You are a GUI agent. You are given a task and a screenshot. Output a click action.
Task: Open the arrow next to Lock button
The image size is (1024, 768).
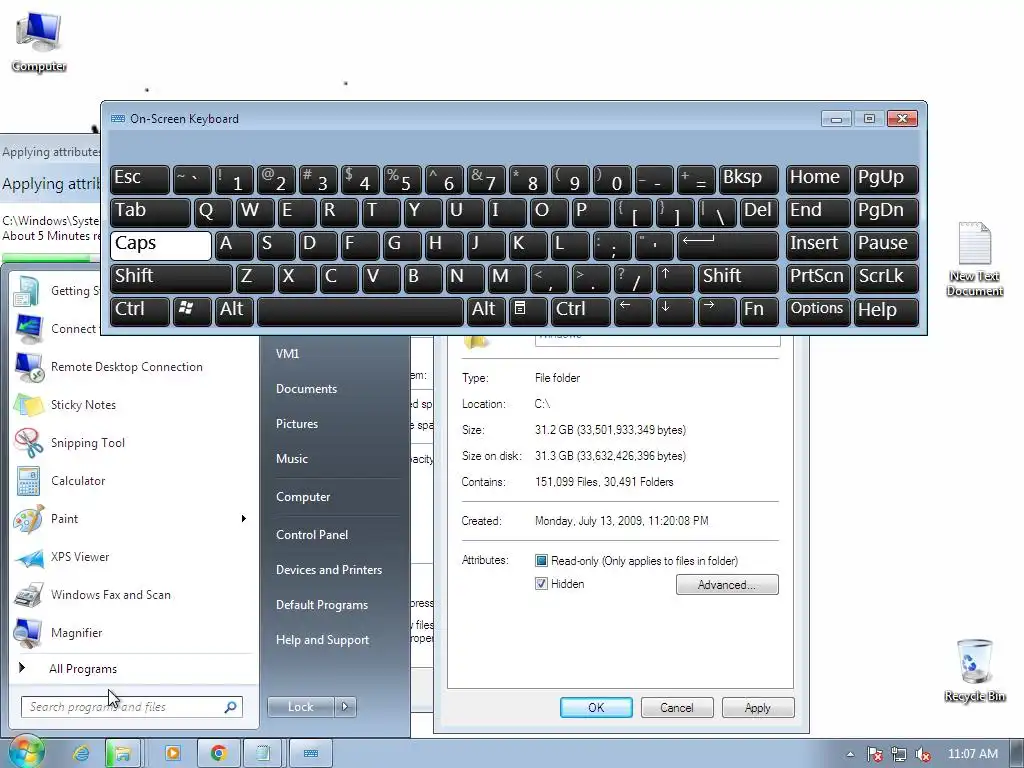tap(345, 707)
